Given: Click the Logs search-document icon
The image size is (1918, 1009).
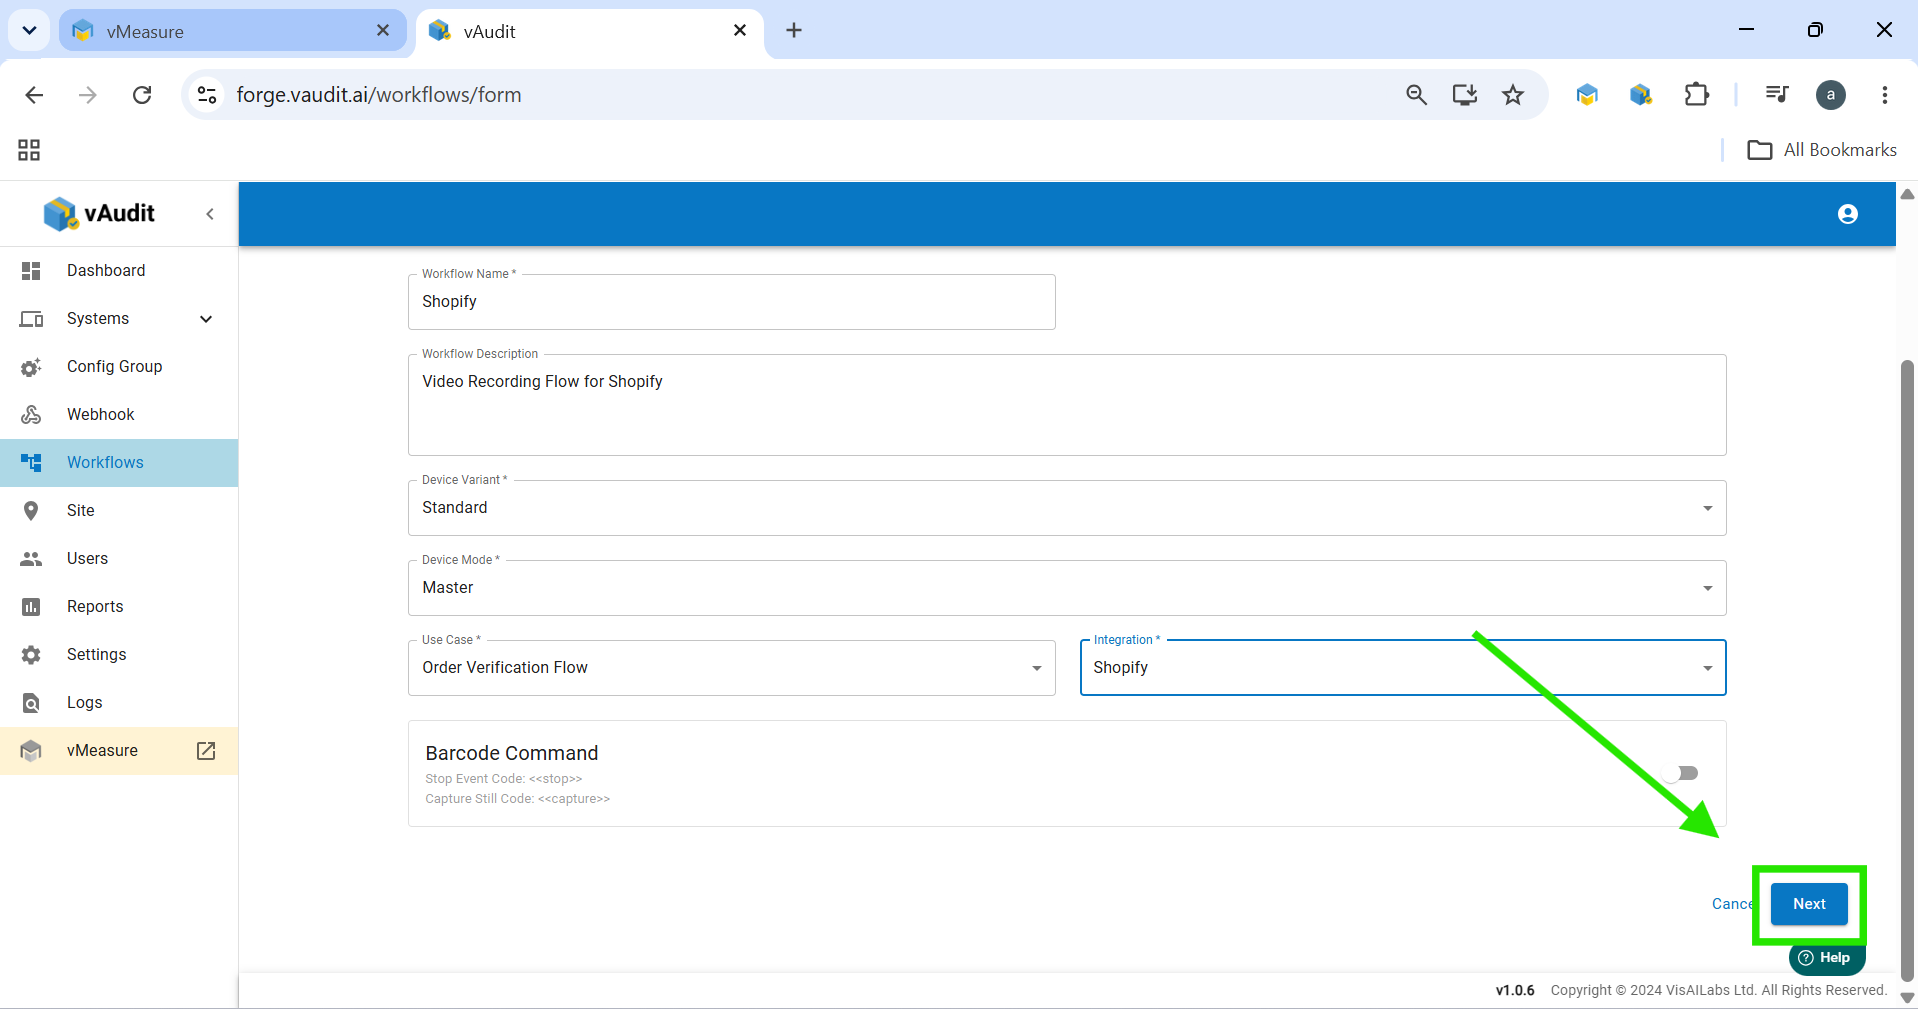Looking at the screenshot, I should (31, 703).
